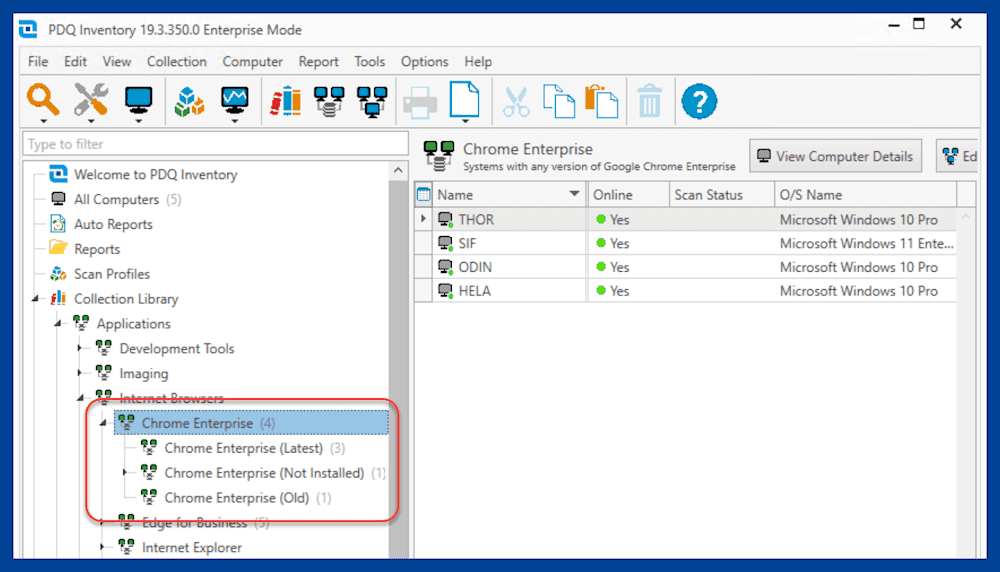Click the new blank page icon

(464, 99)
